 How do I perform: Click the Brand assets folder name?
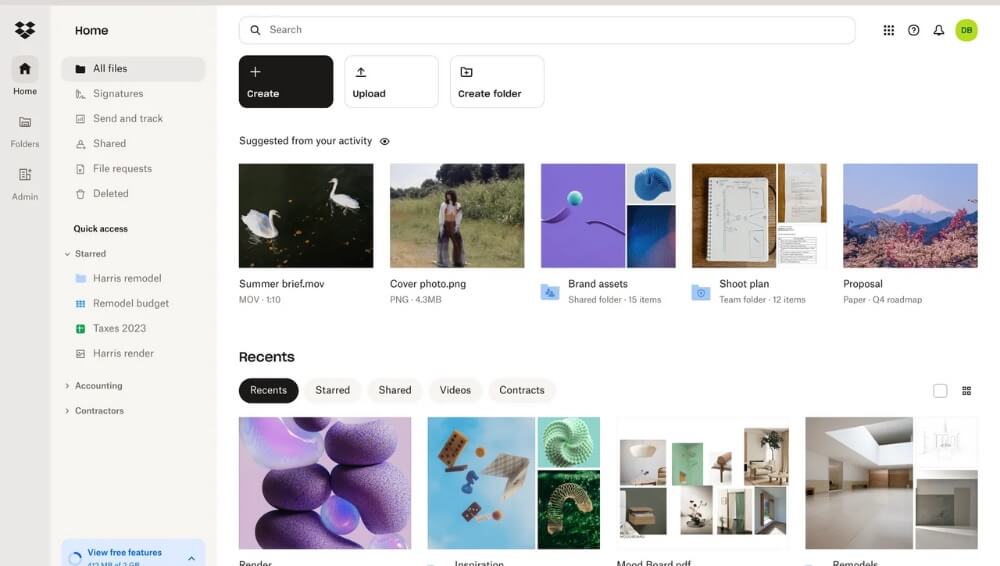pyautogui.click(x=598, y=284)
